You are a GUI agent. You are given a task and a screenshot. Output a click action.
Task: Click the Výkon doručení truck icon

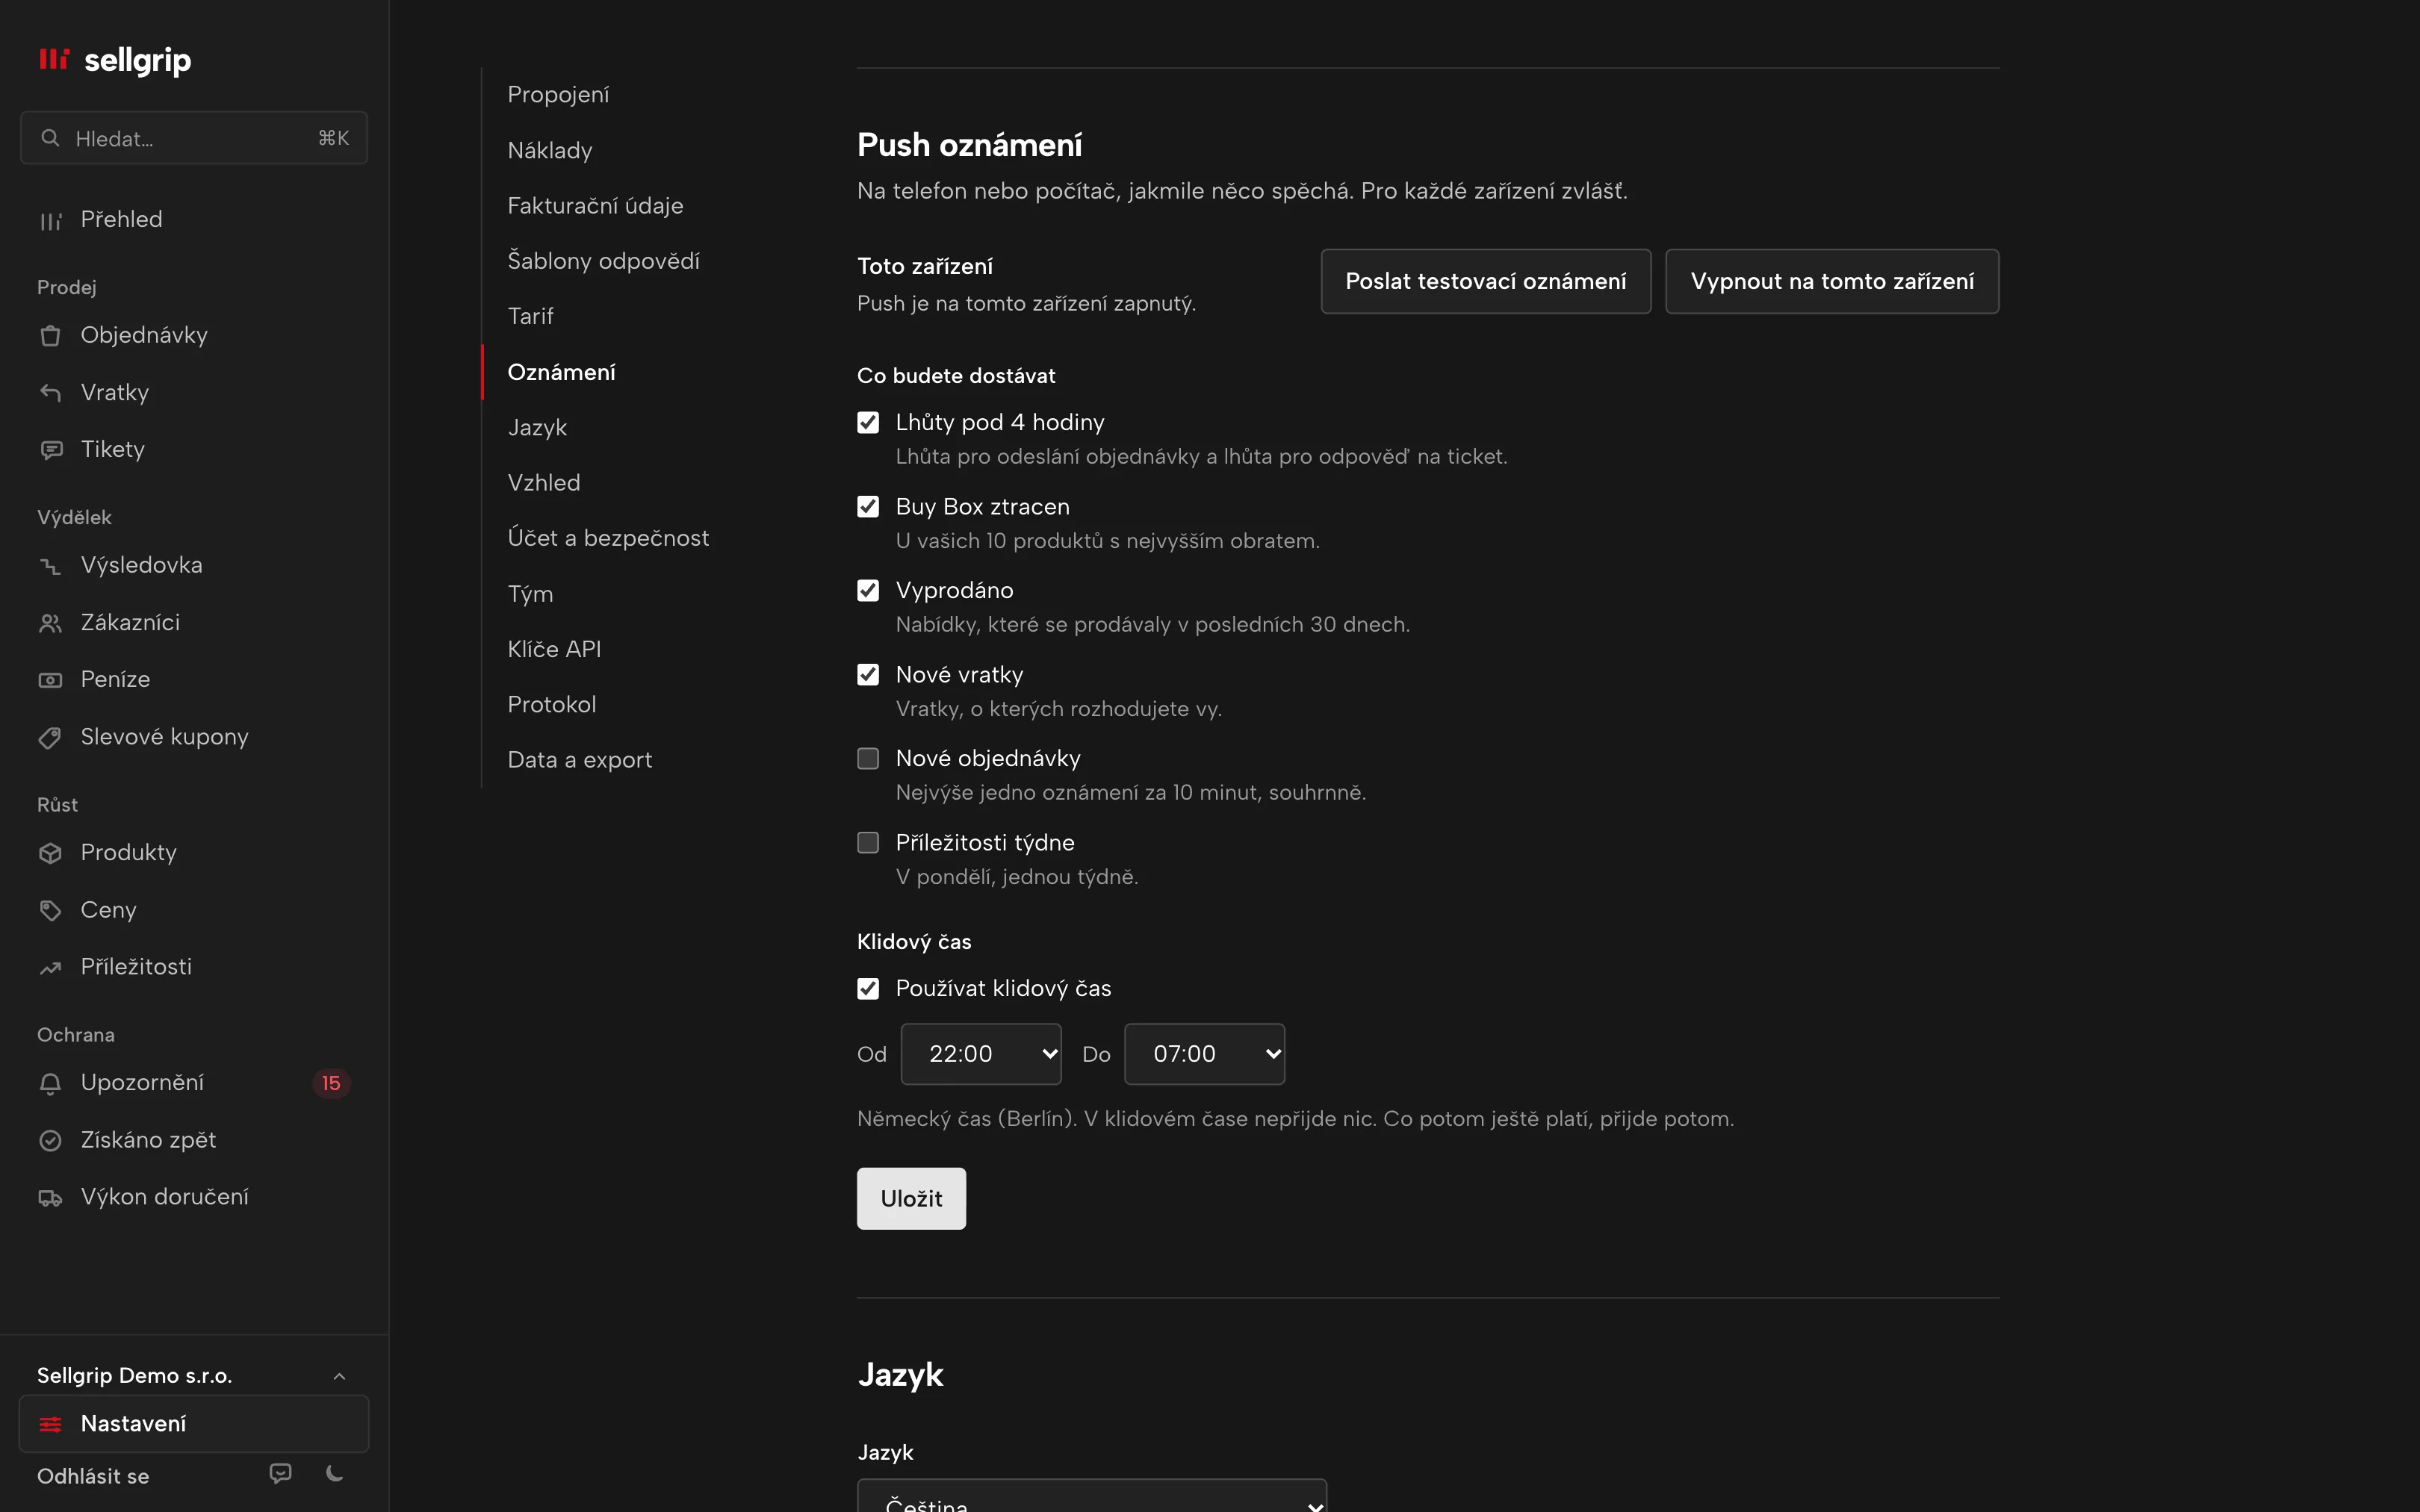(50, 1198)
